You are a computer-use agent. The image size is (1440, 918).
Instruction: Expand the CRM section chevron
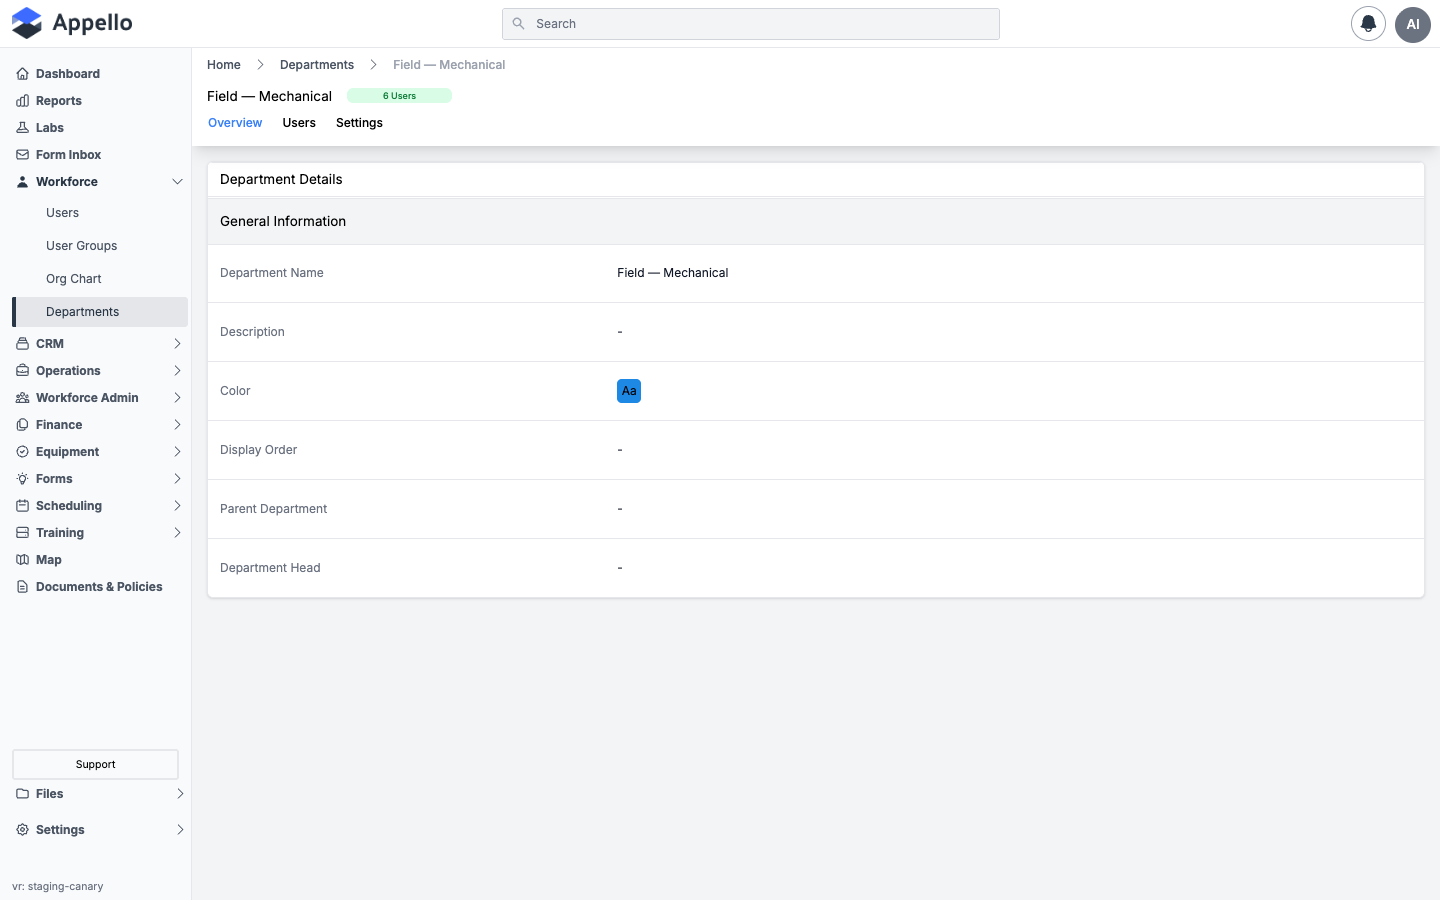177,344
